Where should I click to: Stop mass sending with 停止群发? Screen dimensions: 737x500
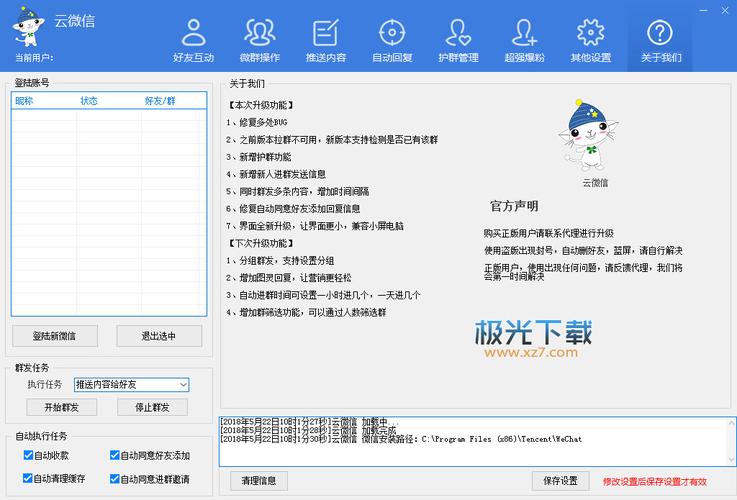click(x=152, y=407)
